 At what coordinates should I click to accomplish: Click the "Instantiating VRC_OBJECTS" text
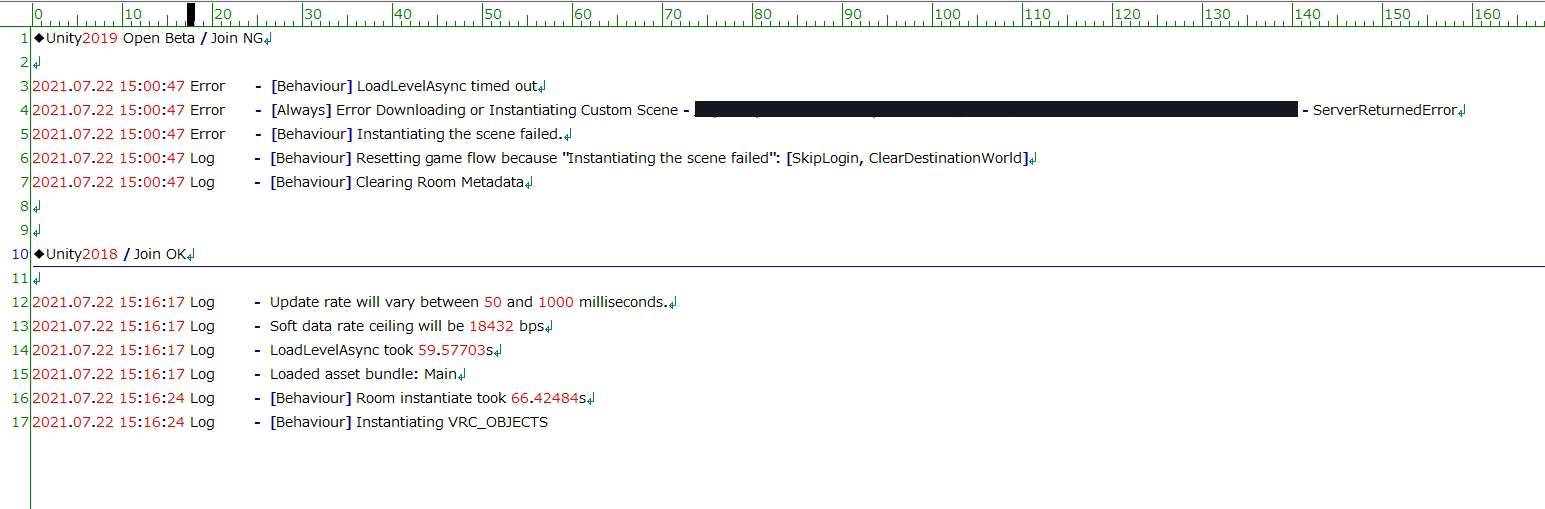(452, 422)
